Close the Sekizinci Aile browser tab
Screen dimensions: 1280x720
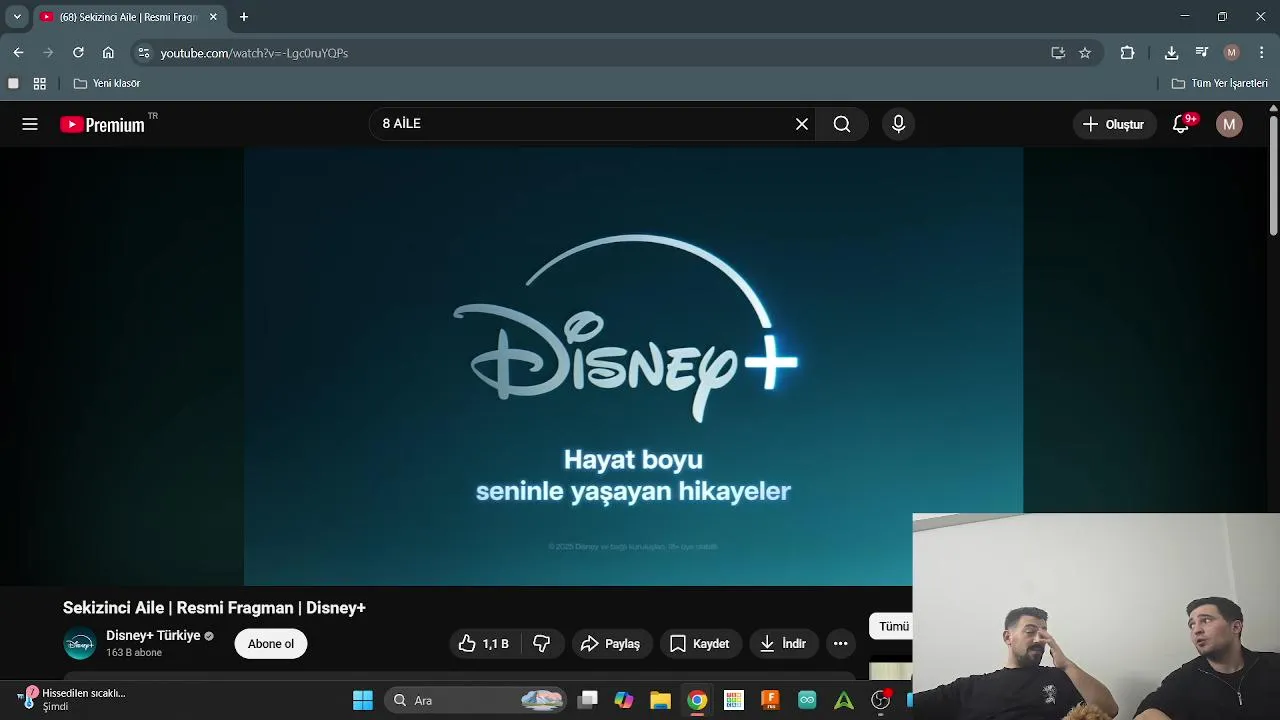(x=213, y=17)
